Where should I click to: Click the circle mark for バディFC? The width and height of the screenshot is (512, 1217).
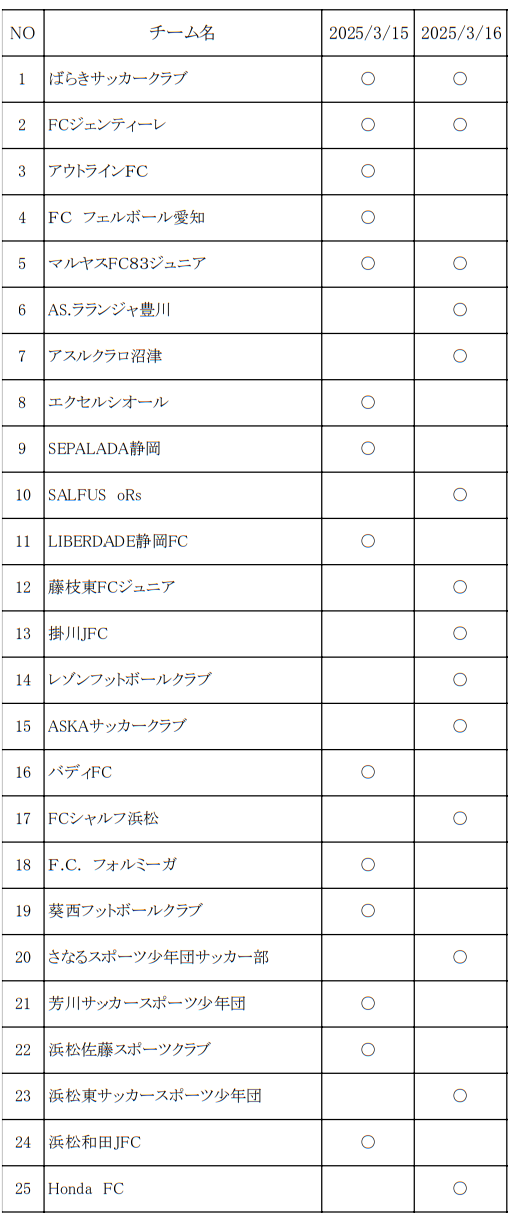(367, 772)
